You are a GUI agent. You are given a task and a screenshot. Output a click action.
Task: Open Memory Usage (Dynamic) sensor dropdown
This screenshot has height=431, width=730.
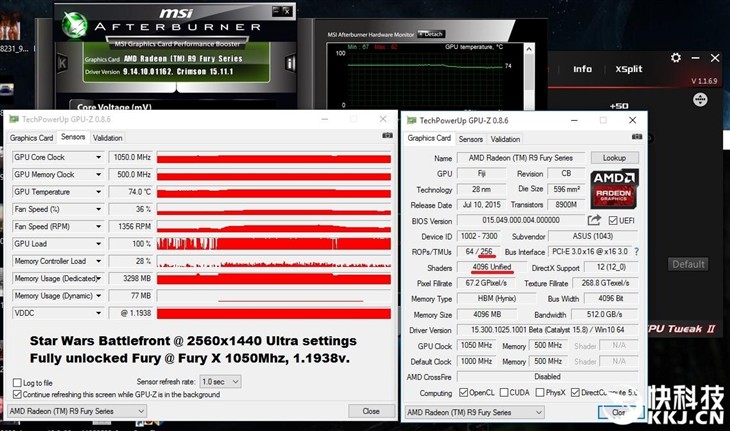tap(98, 296)
